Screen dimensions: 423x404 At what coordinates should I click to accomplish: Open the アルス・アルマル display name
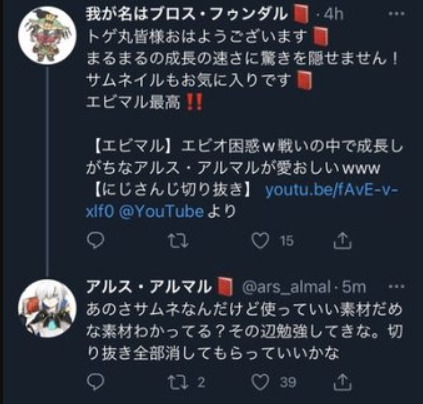[x=149, y=287]
